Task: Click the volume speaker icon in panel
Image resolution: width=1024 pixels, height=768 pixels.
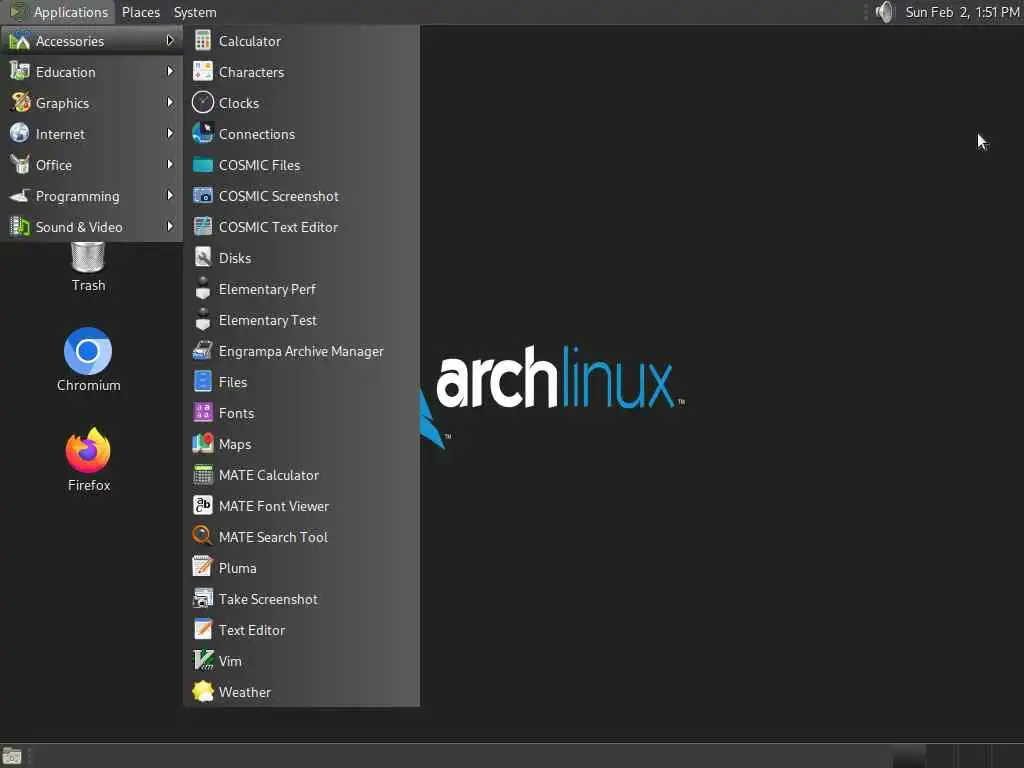Action: point(884,12)
